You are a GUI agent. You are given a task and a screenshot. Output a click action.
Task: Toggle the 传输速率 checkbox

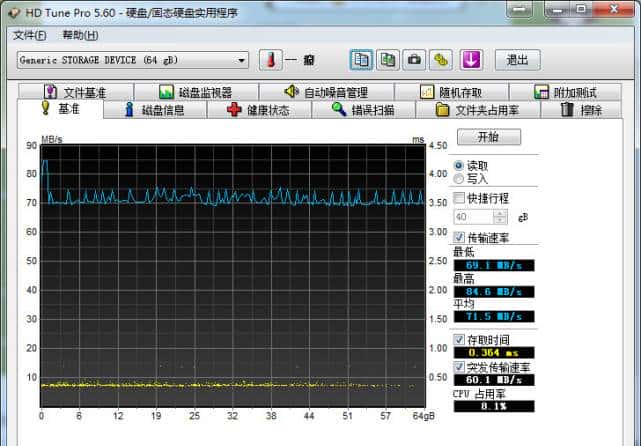tap(459, 237)
